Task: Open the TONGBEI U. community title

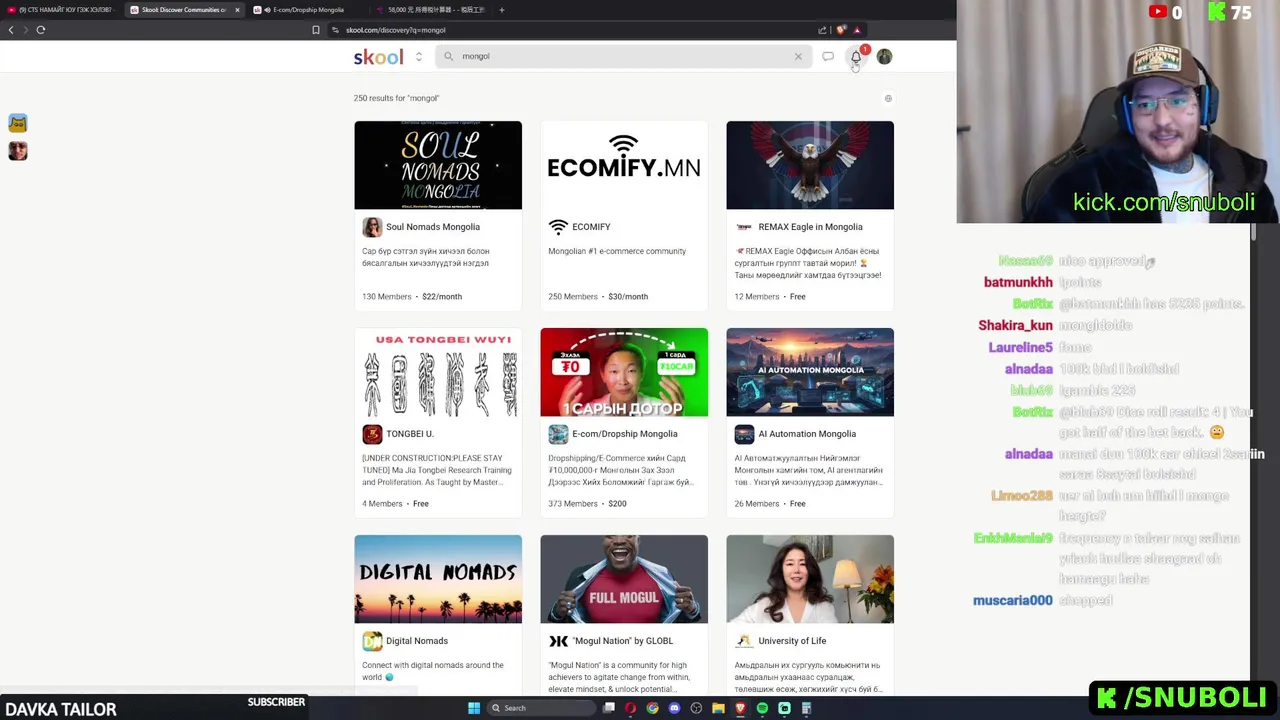Action: click(410, 434)
